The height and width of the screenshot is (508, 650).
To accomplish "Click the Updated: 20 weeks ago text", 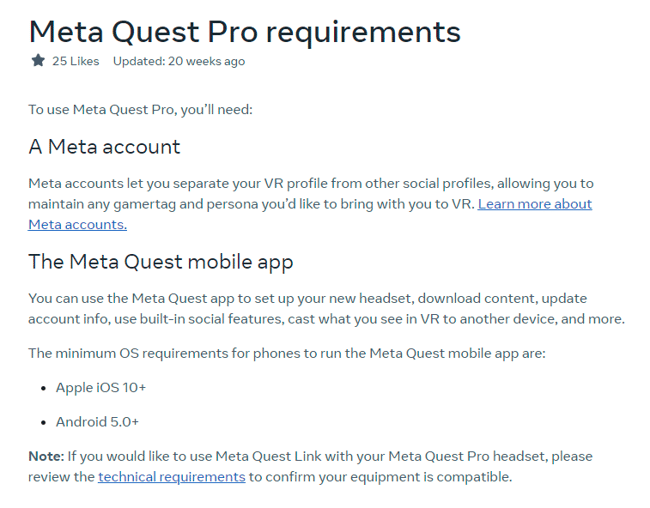I will pos(179,61).
